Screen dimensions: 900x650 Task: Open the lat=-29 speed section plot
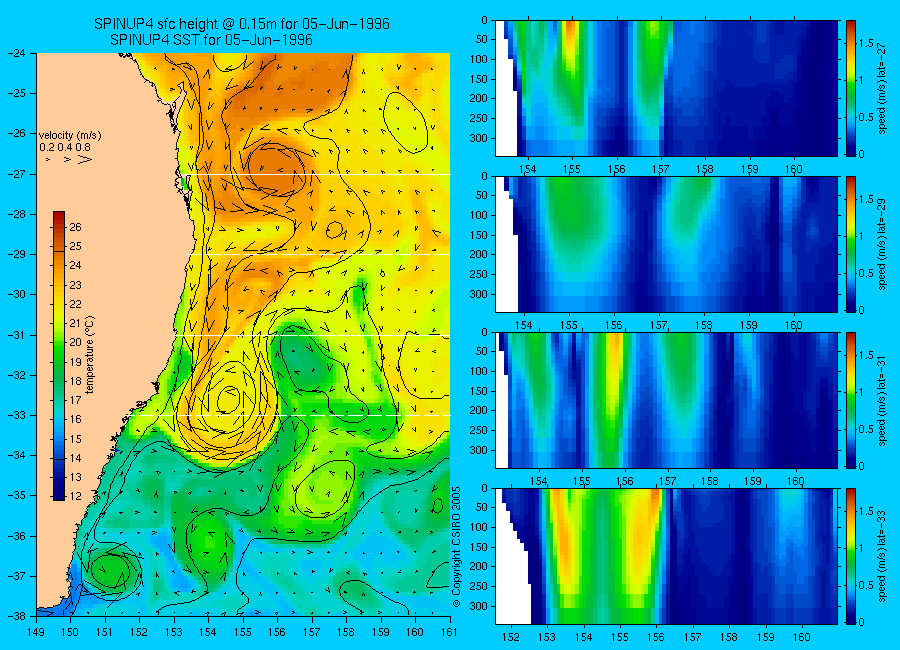coord(666,244)
